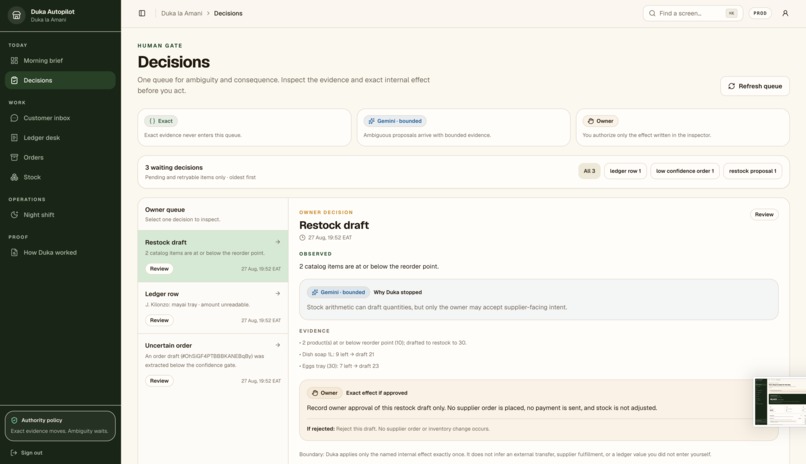Click Duka la Amani breadcrumb link

pos(181,13)
